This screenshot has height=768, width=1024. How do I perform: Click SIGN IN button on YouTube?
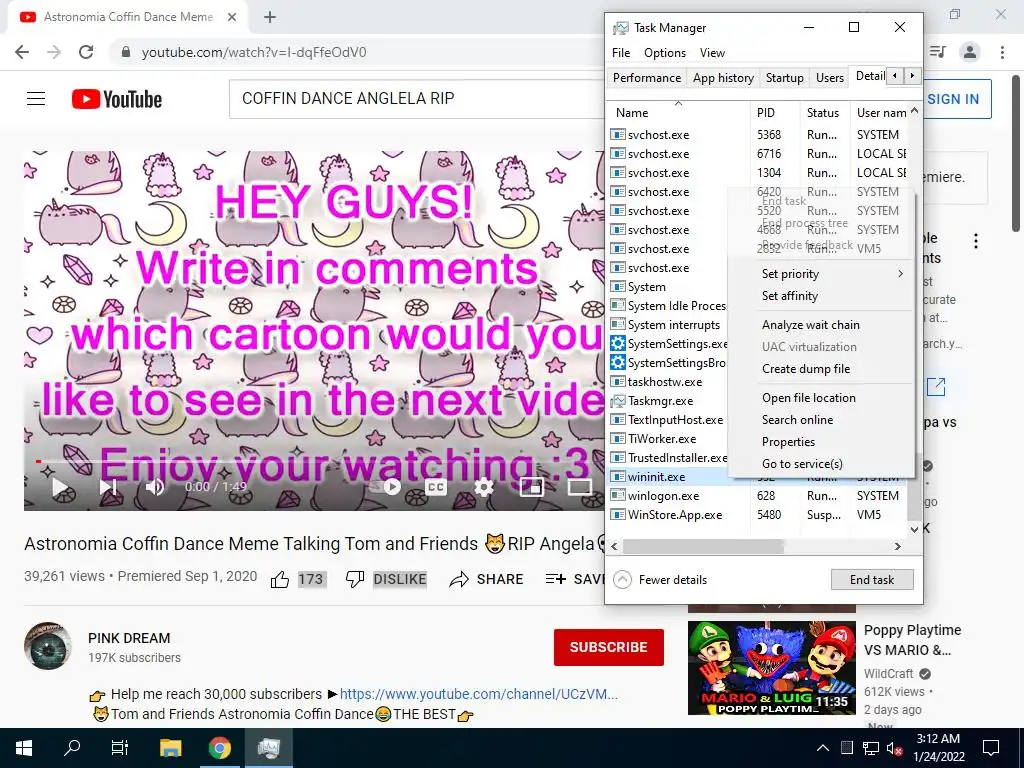click(x=953, y=99)
